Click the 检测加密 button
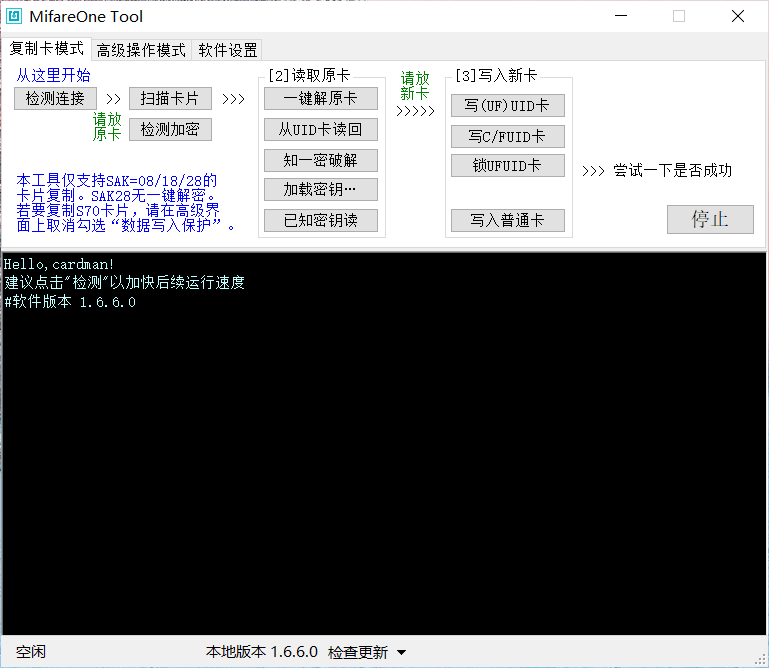This screenshot has width=769, height=668. (x=170, y=129)
